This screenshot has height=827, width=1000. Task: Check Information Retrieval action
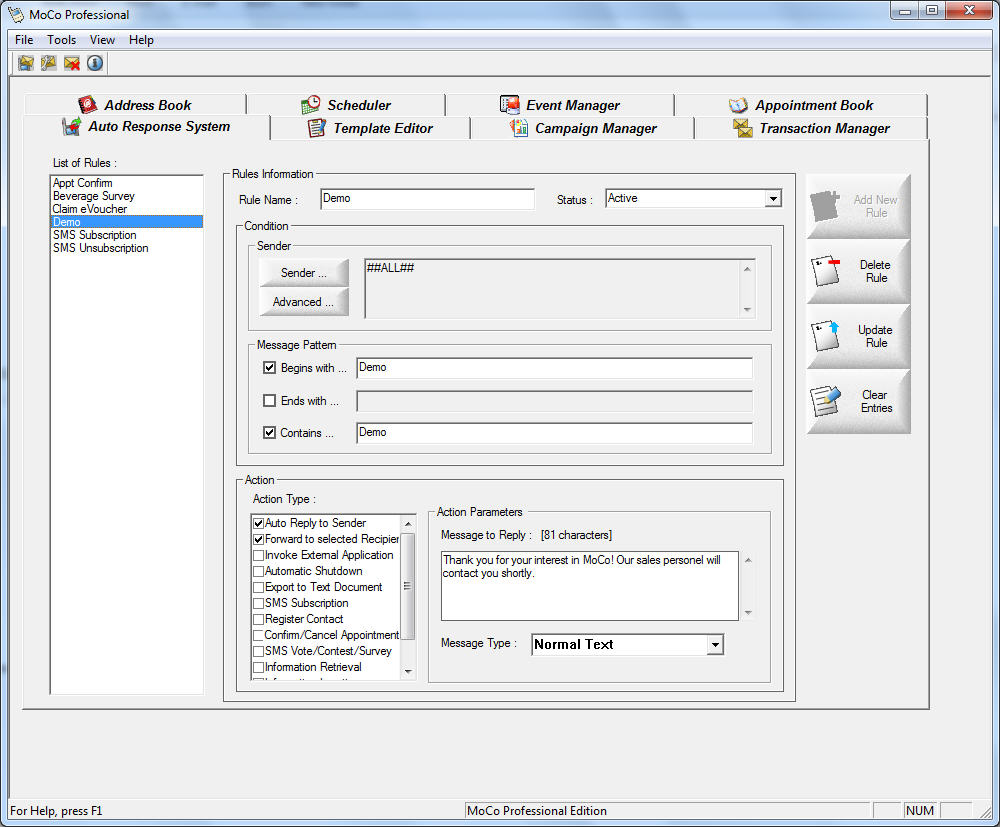click(258, 668)
